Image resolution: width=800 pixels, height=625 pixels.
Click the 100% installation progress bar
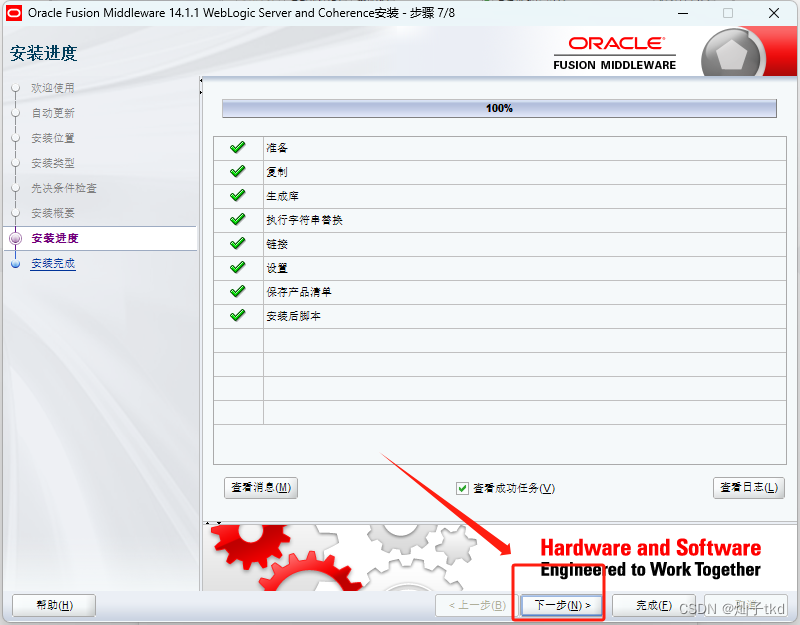click(x=499, y=108)
